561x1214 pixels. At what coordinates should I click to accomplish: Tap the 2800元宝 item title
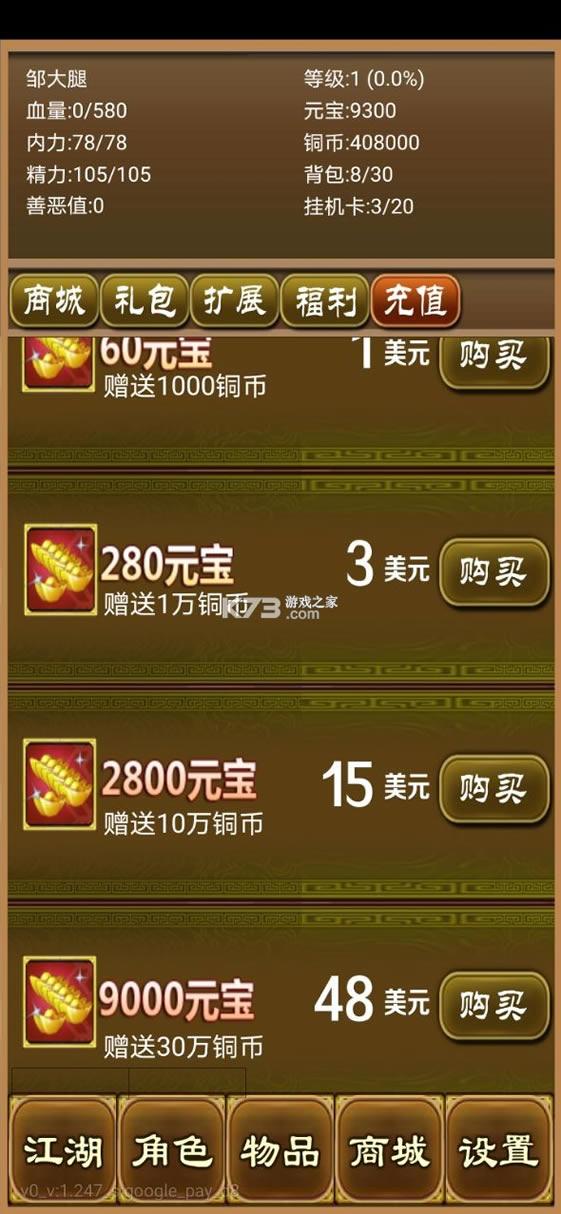178,781
